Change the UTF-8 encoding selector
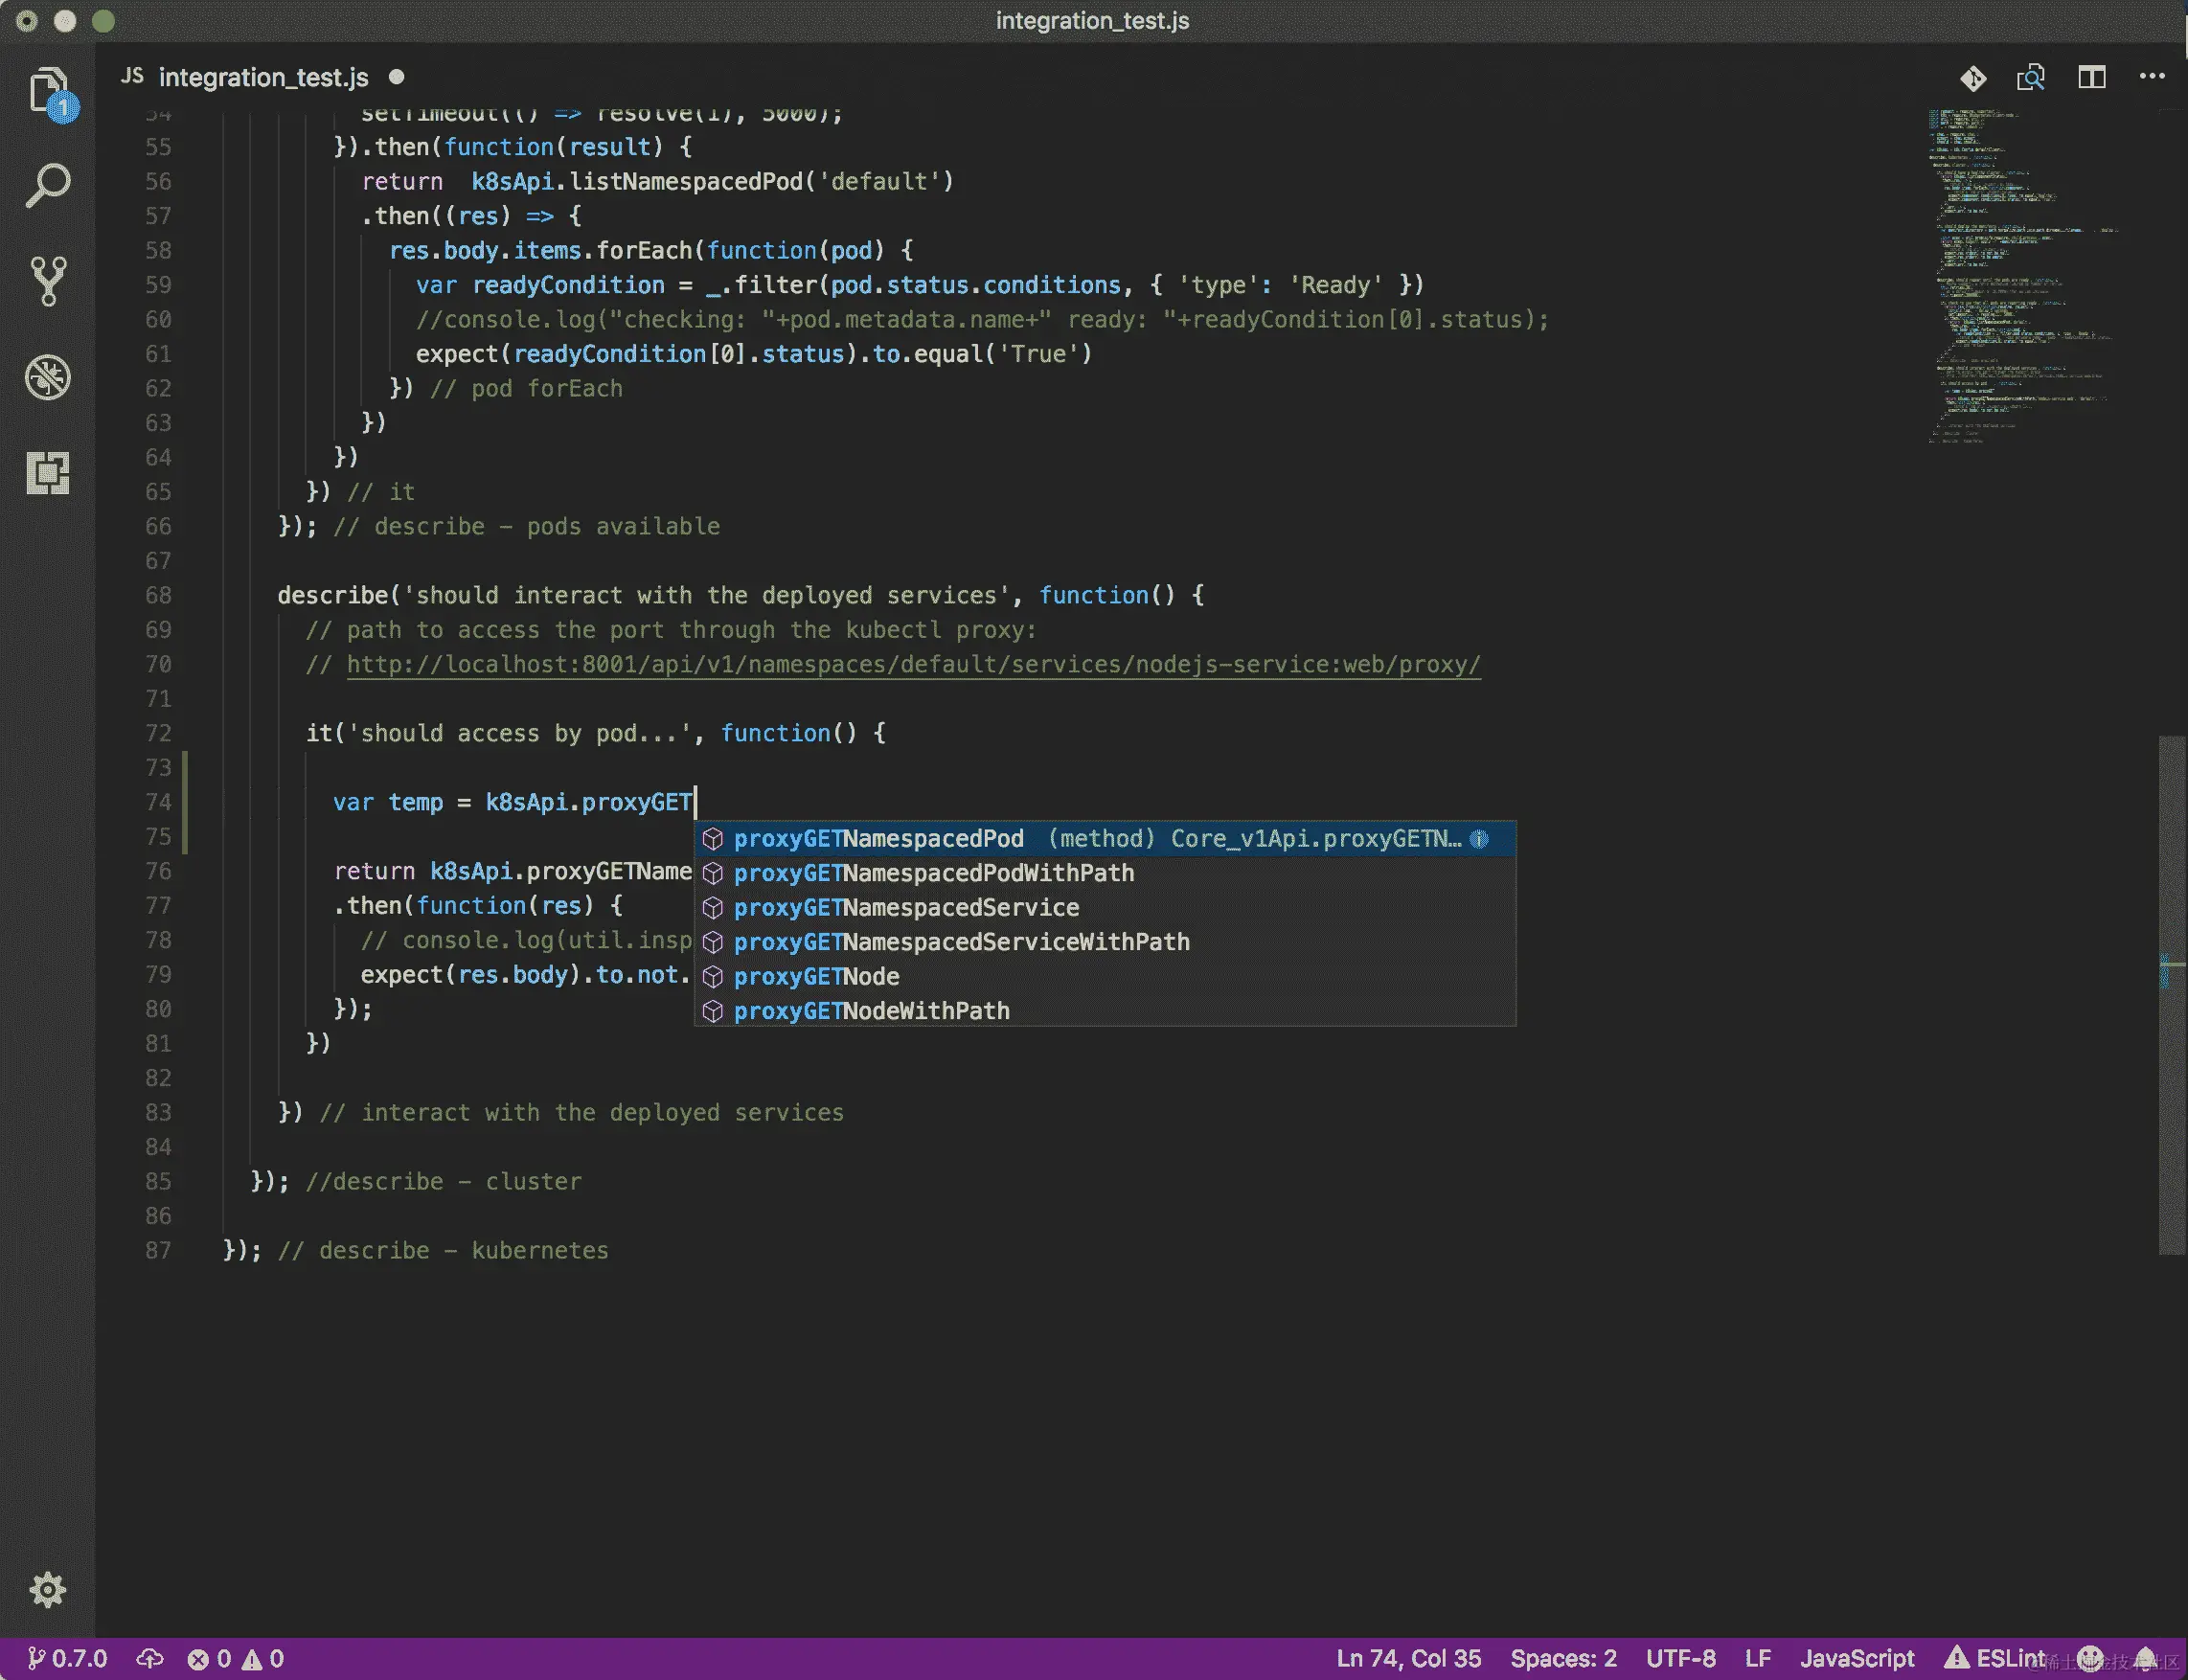The width and height of the screenshot is (2188, 1680). click(1680, 1658)
